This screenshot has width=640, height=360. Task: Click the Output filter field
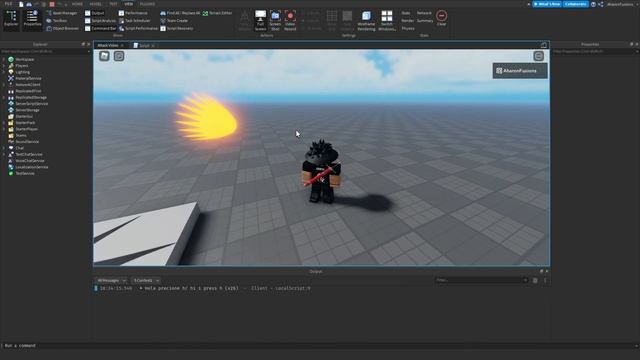pos(481,280)
